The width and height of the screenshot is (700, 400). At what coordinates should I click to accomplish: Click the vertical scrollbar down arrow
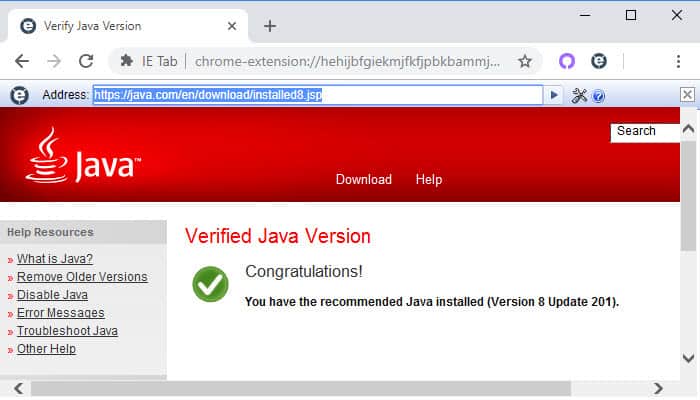(688, 358)
